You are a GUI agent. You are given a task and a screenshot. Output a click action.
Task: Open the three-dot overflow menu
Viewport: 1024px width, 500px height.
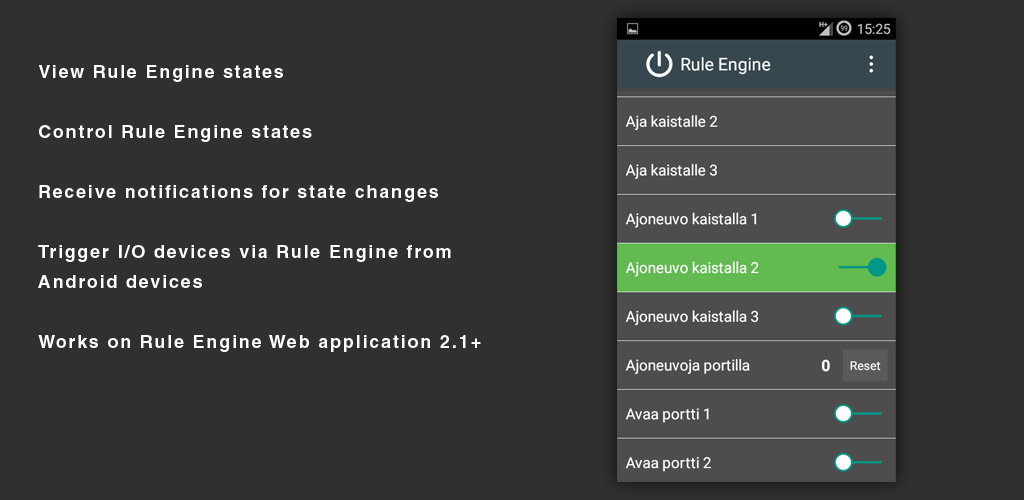(871, 64)
